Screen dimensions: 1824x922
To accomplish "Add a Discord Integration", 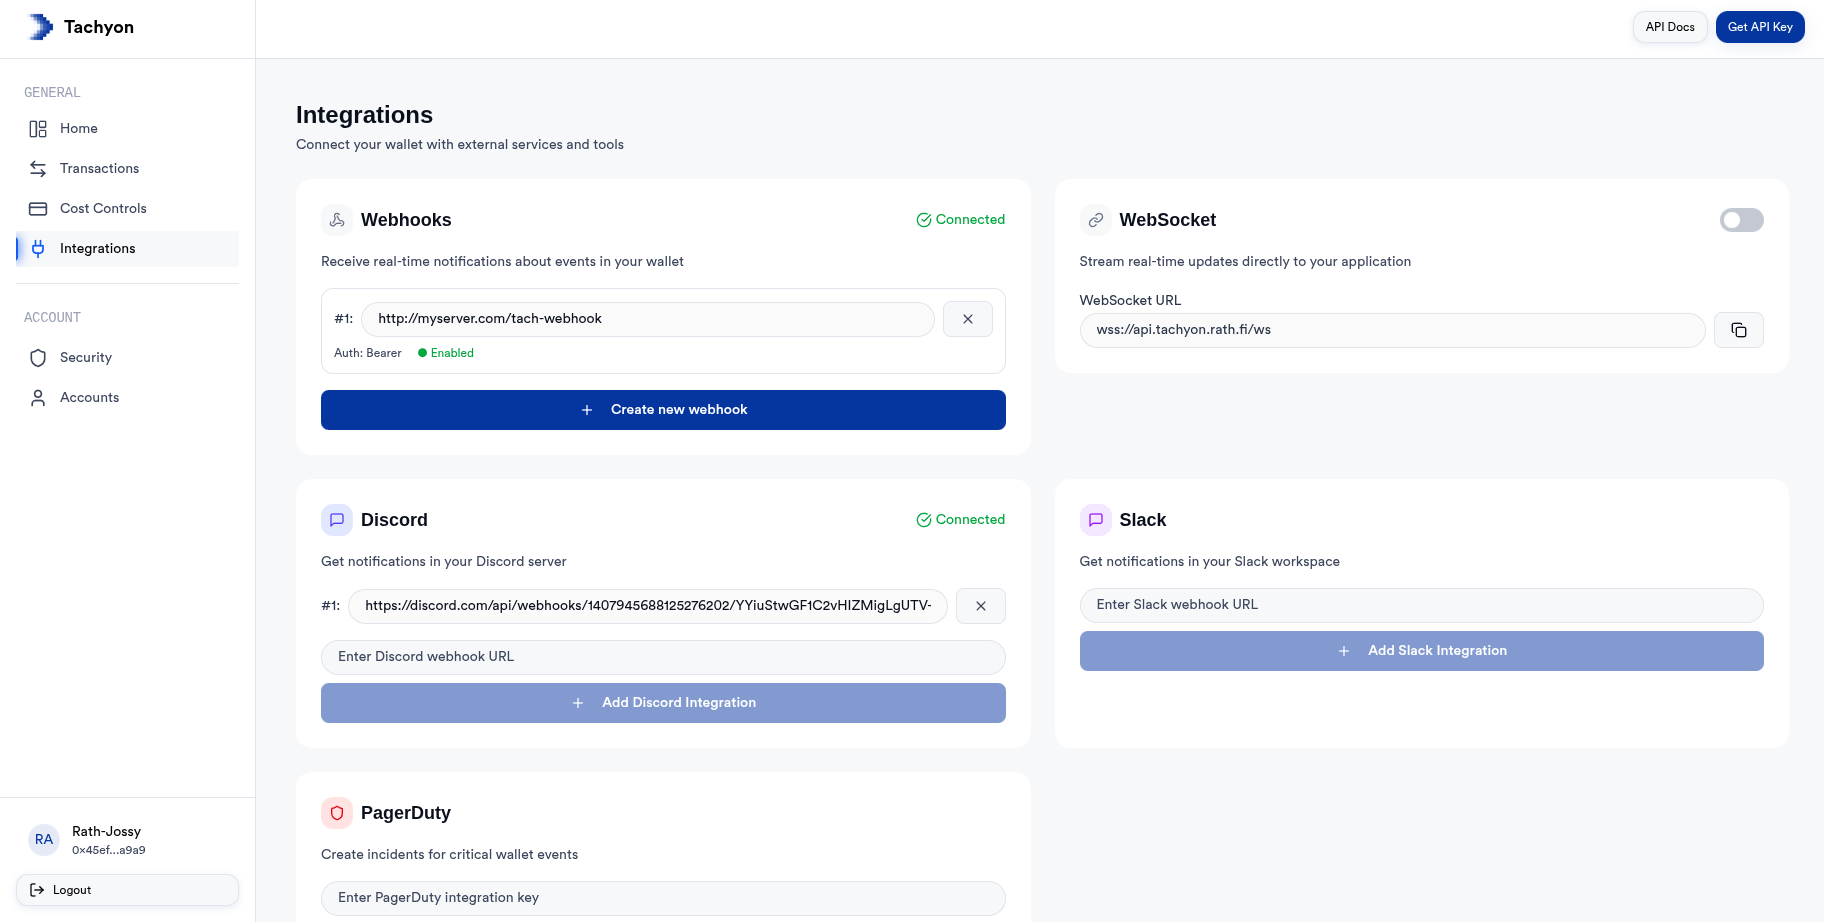I will (662, 702).
